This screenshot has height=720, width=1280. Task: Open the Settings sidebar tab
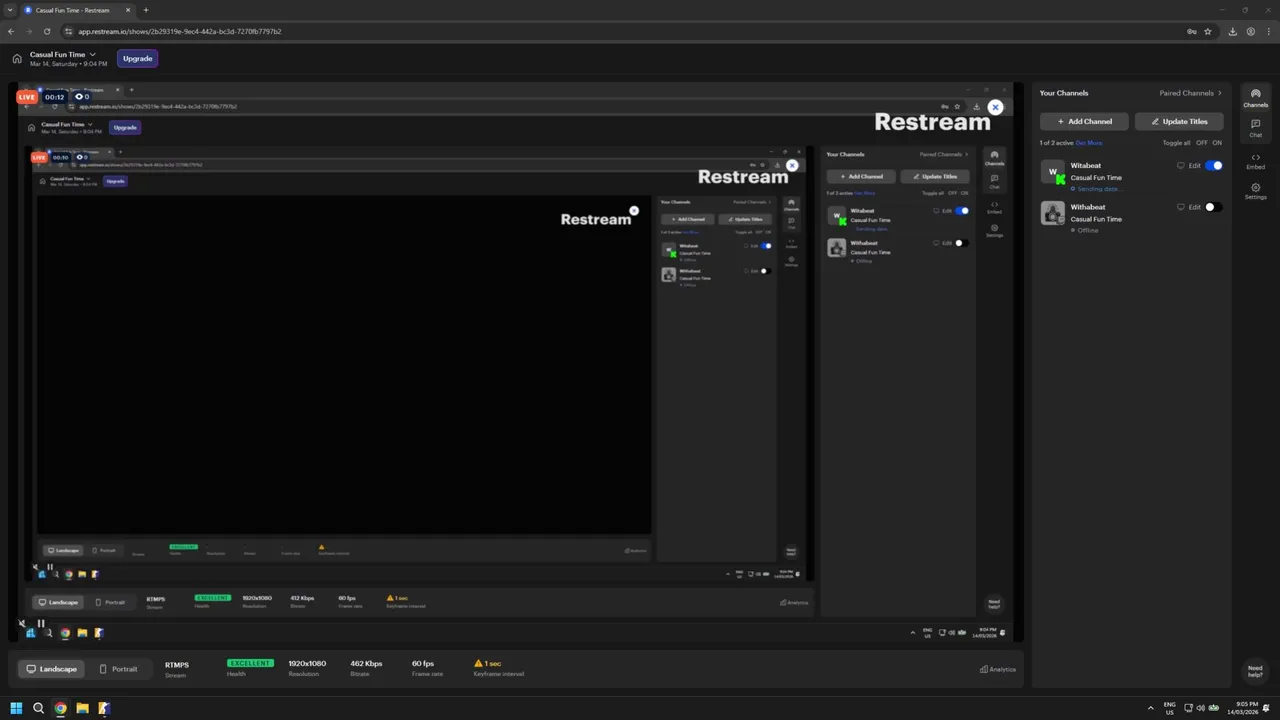pyautogui.click(x=1256, y=191)
